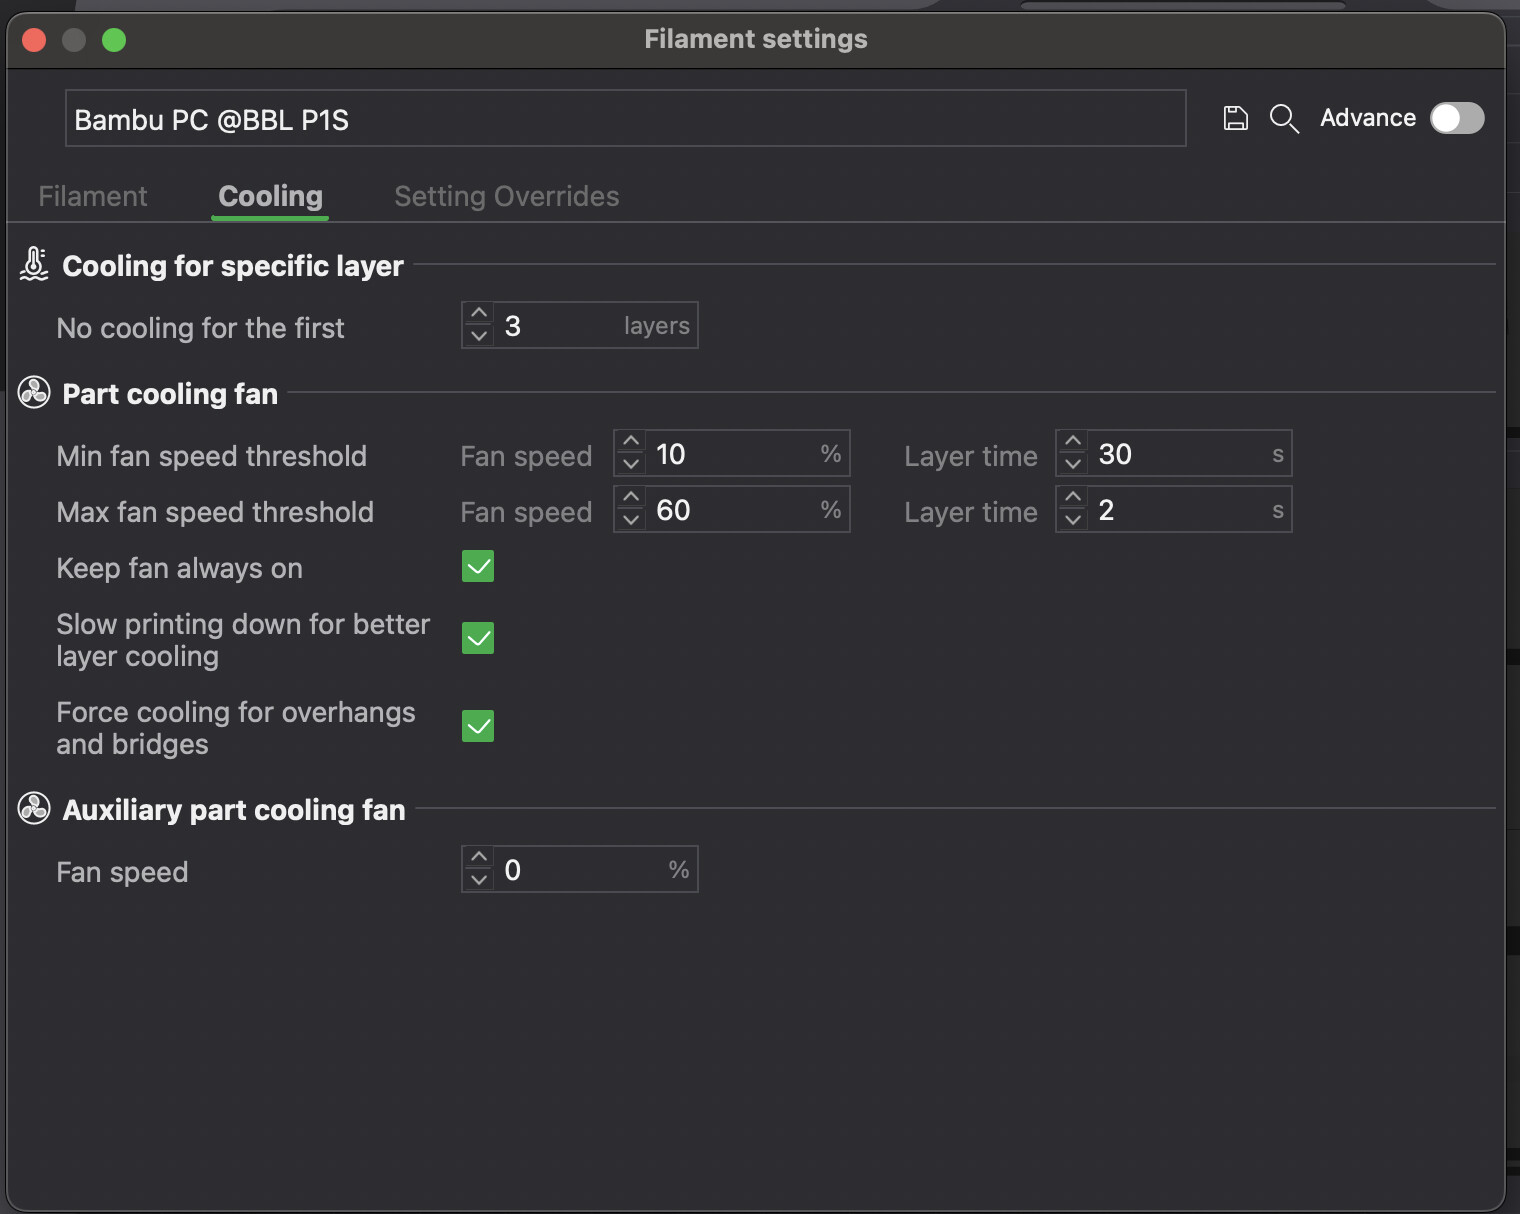Increase Max threshold layer time with up arrow
This screenshot has height=1214, width=1520.
(x=1073, y=498)
